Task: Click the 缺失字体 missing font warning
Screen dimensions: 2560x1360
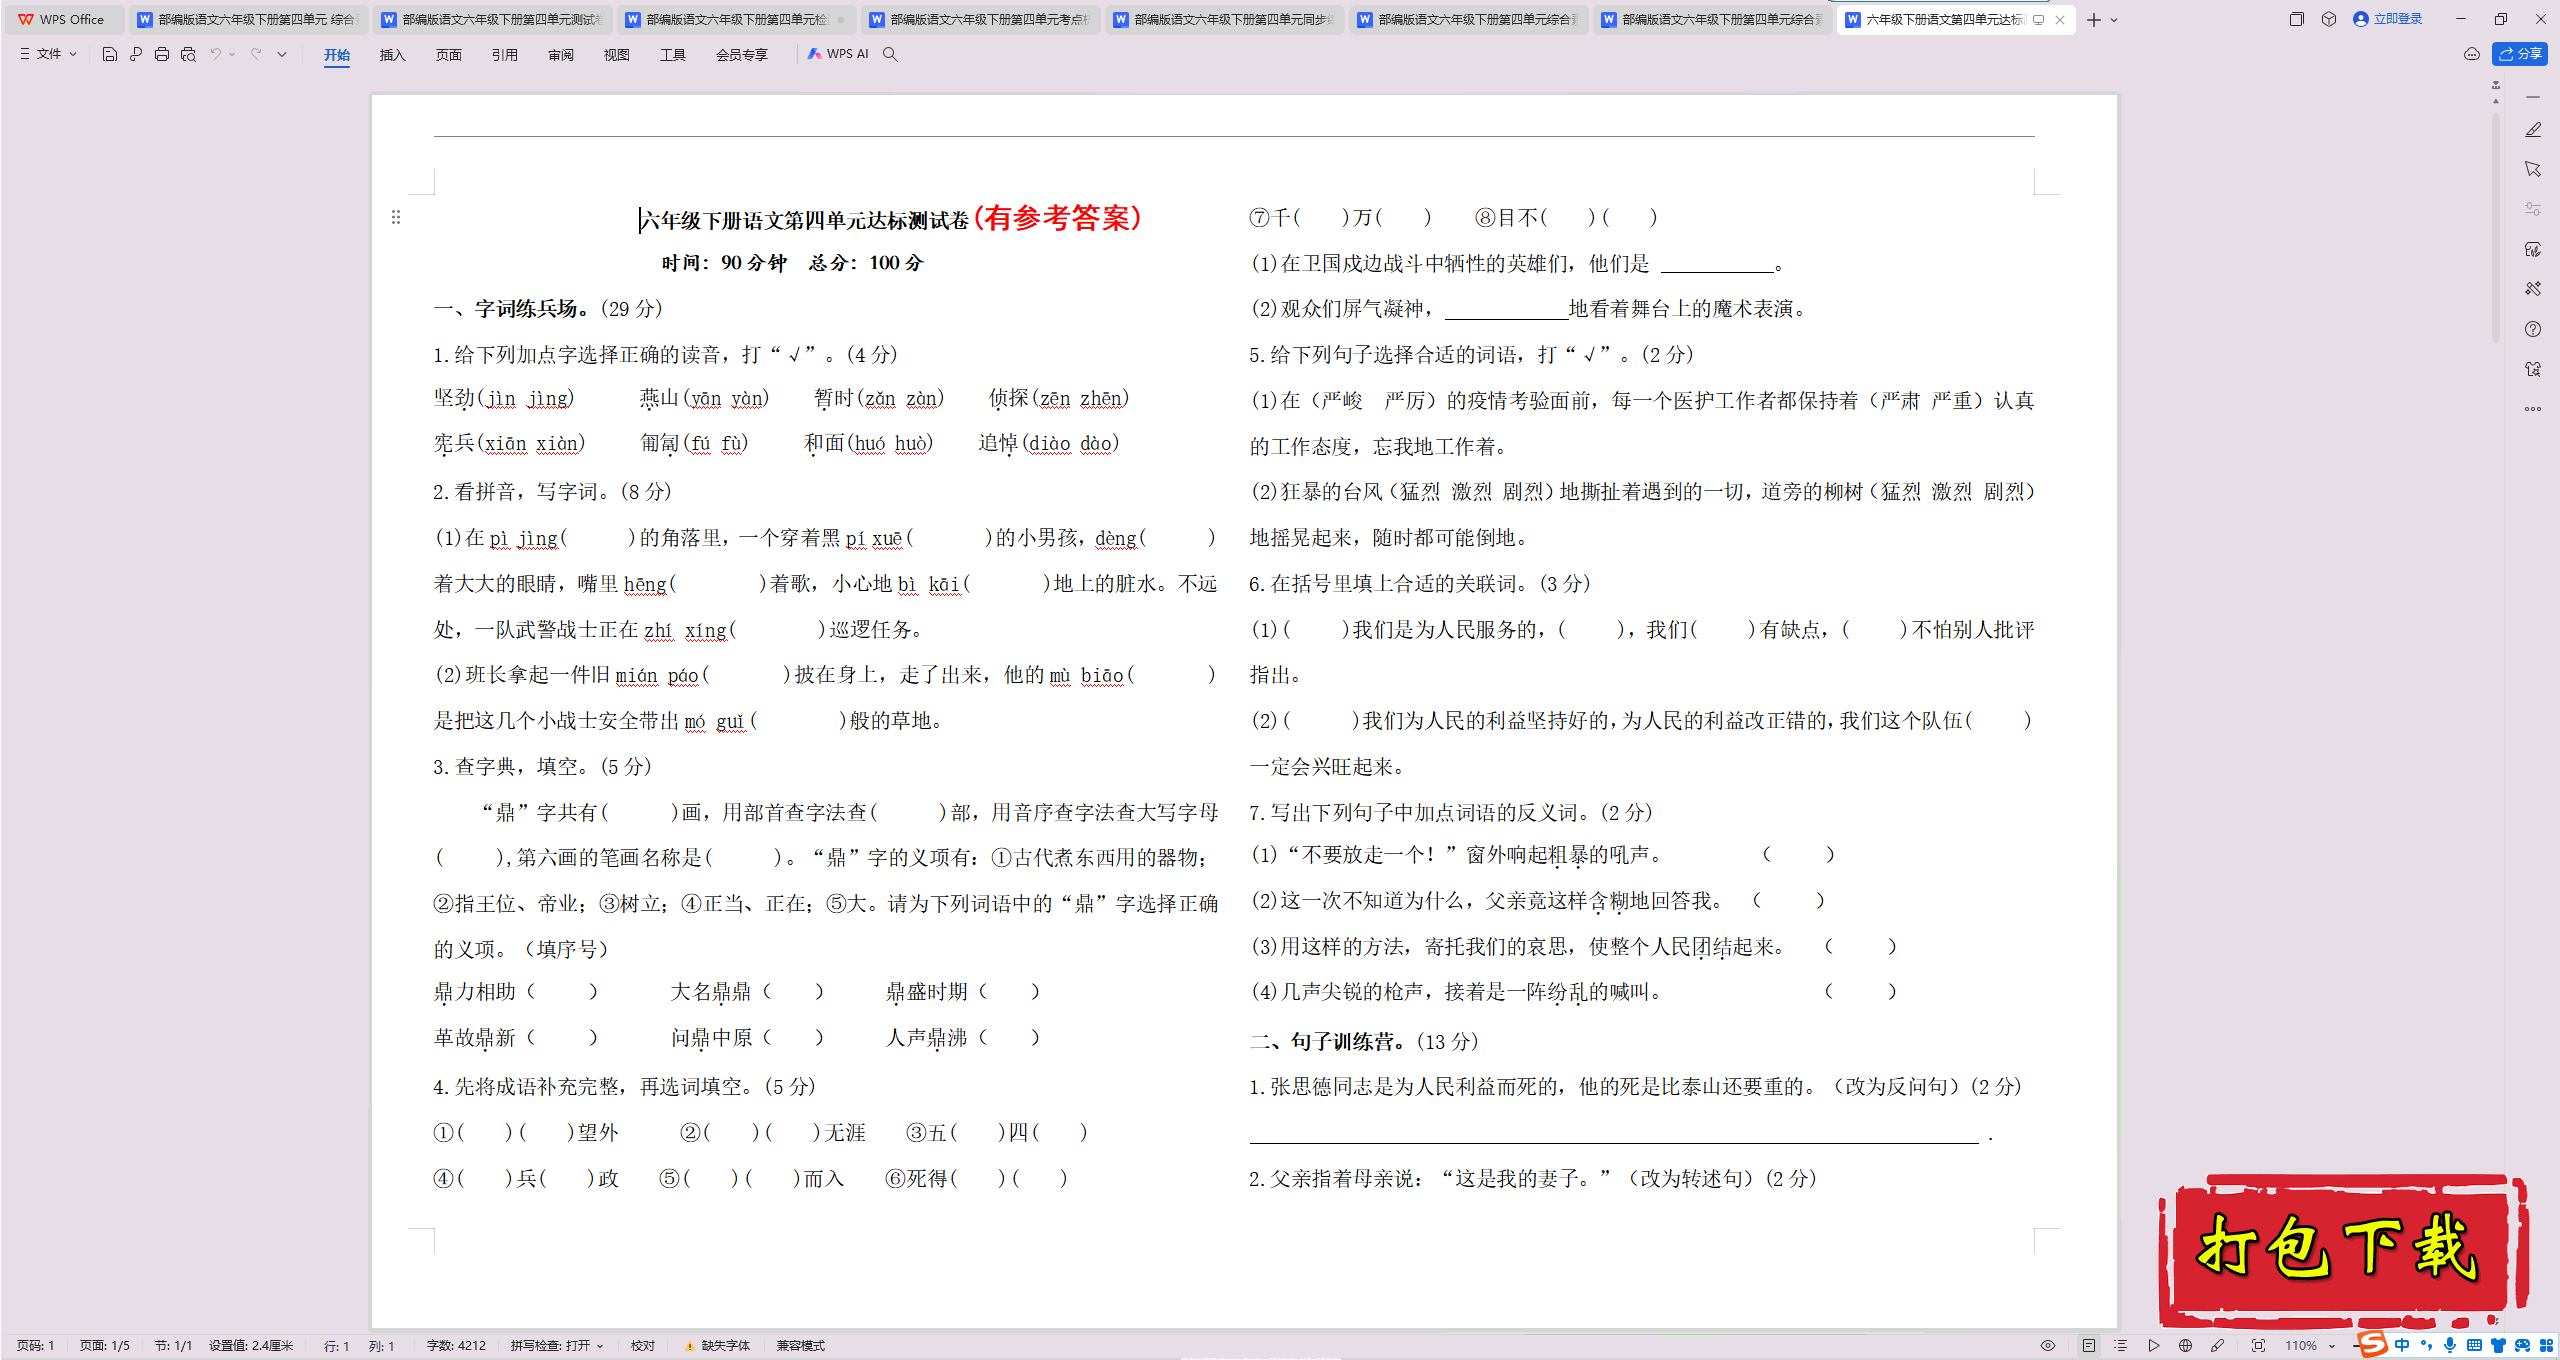Action: [x=718, y=1346]
